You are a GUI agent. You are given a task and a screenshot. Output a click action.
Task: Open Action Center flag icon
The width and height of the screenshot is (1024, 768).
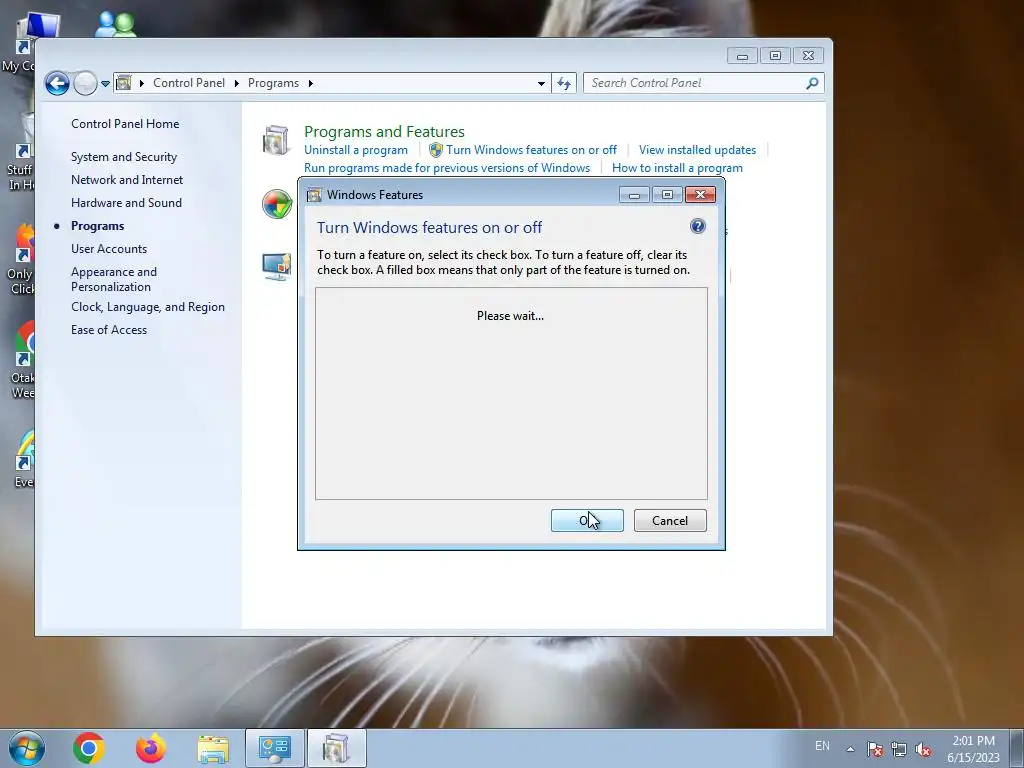tap(875, 749)
